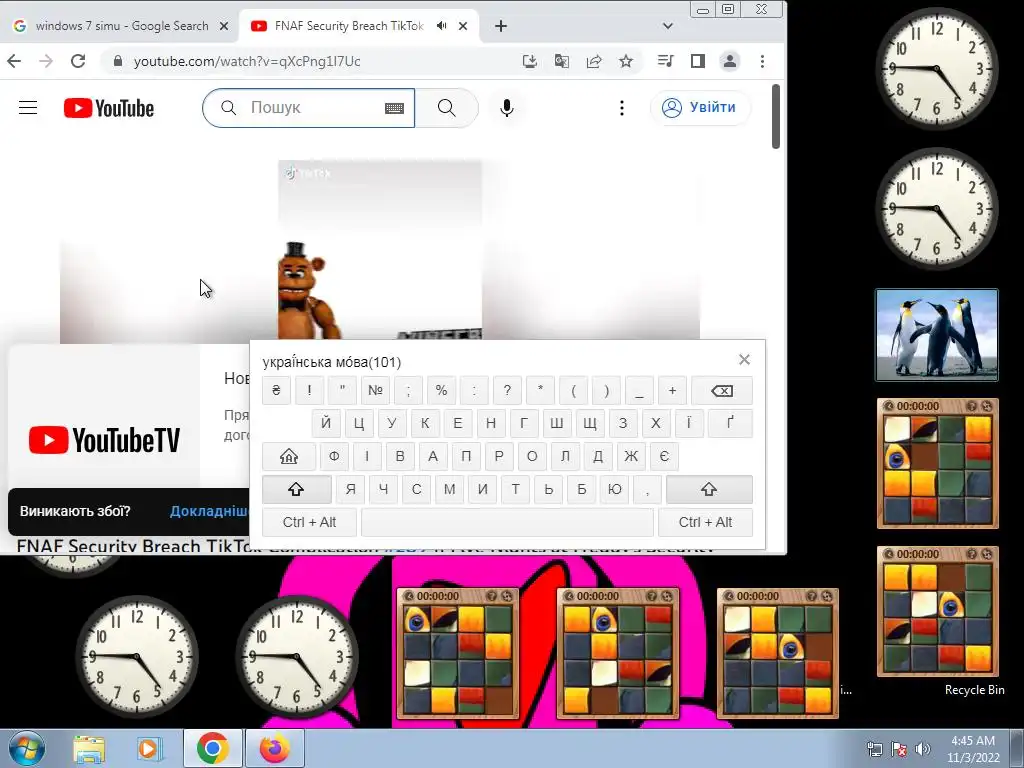Reload the YouTube page

(x=78, y=61)
